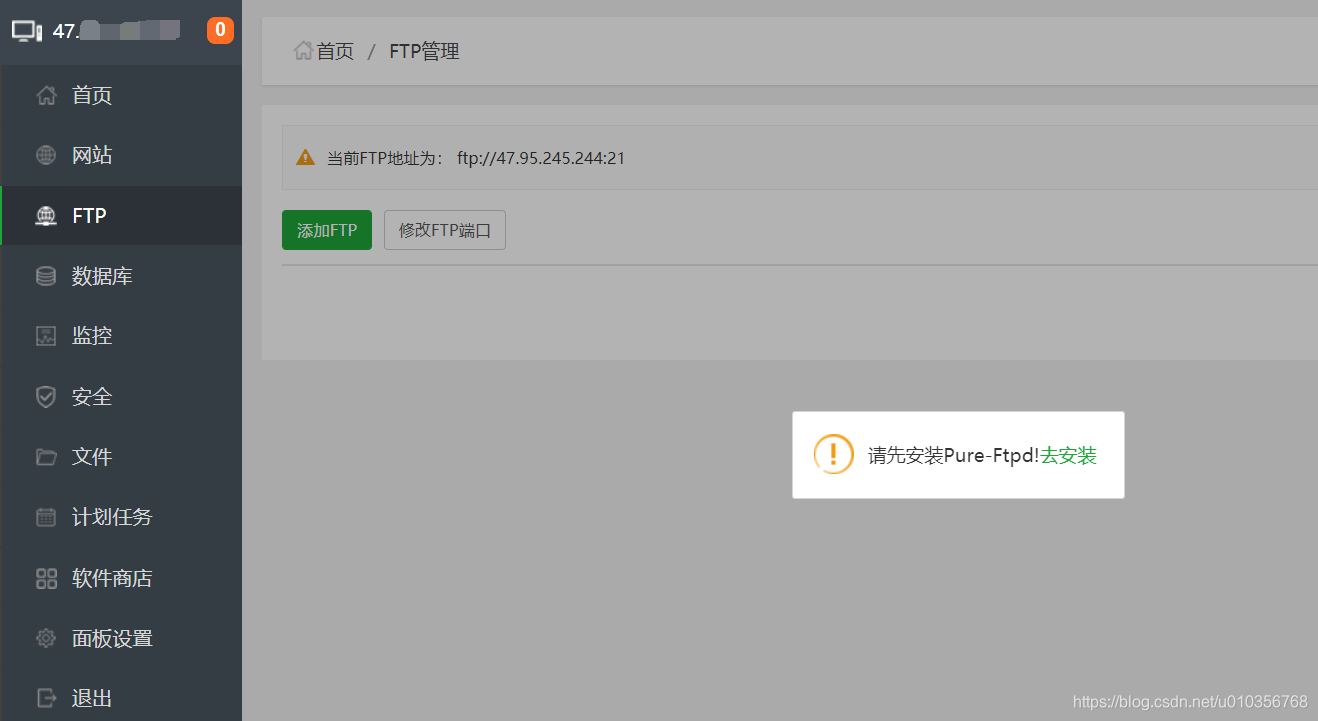This screenshot has width=1318, height=721.
Task: Click the orange notification badge showing 0
Action: [x=220, y=30]
